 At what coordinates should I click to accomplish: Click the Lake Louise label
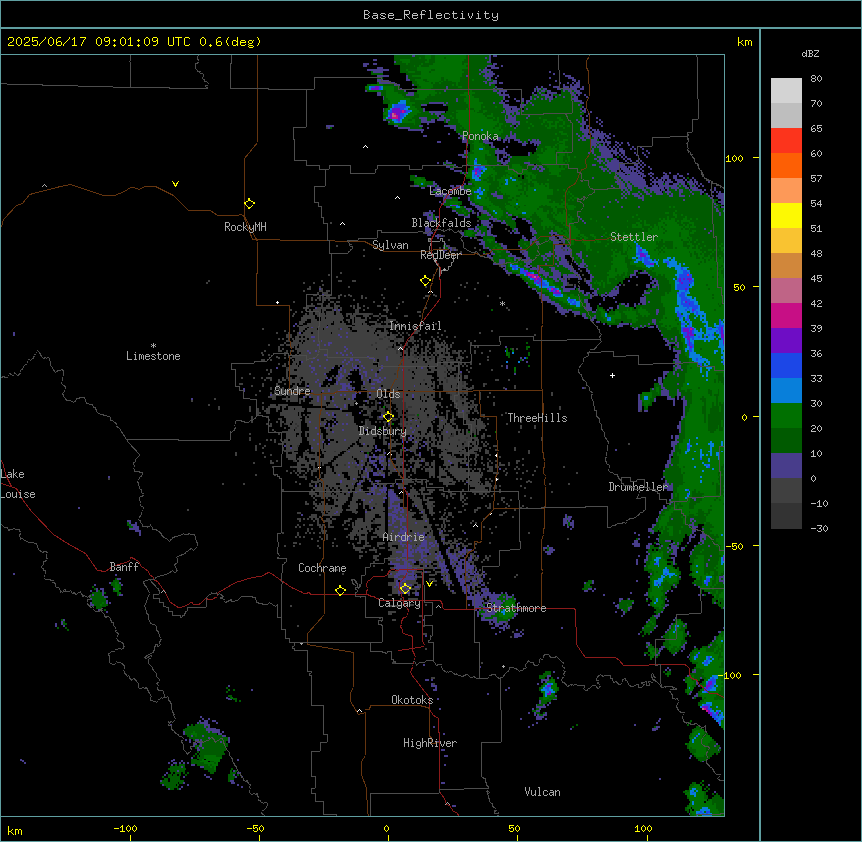click(17, 484)
